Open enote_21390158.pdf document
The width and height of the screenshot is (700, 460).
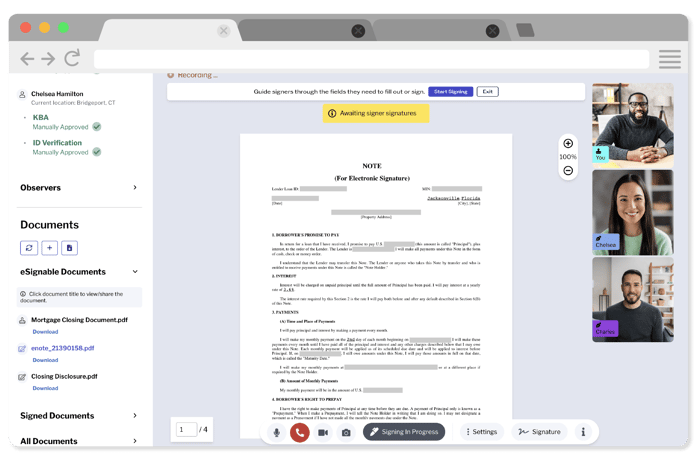pyautogui.click(x=62, y=348)
